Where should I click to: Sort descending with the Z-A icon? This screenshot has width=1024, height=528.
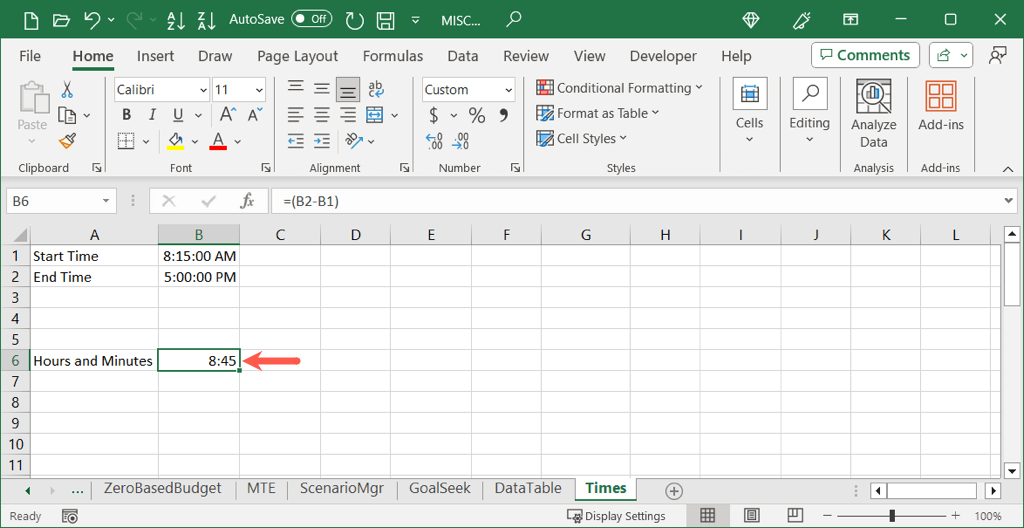click(x=206, y=20)
